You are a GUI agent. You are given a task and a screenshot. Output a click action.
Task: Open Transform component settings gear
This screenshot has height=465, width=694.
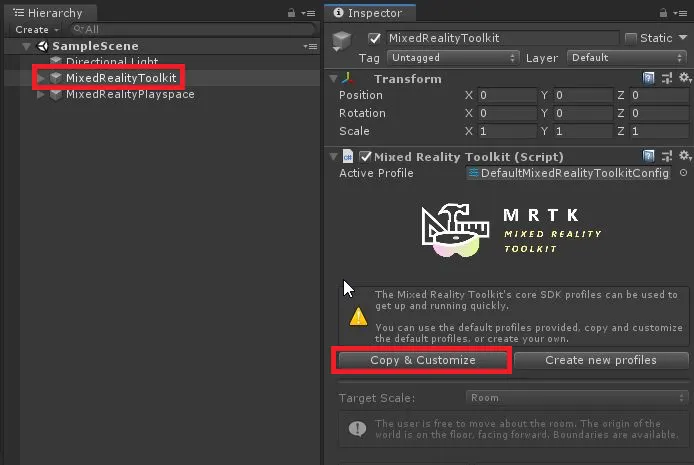click(685, 78)
